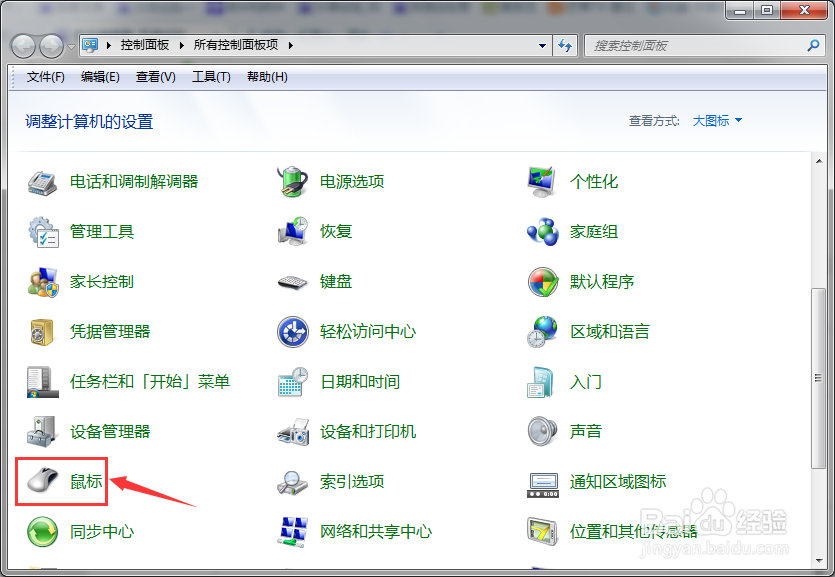Image resolution: width=835 pixels, height=577 pixels.
Task: Click the scrollbar up arrow
Action: point(818,161)
